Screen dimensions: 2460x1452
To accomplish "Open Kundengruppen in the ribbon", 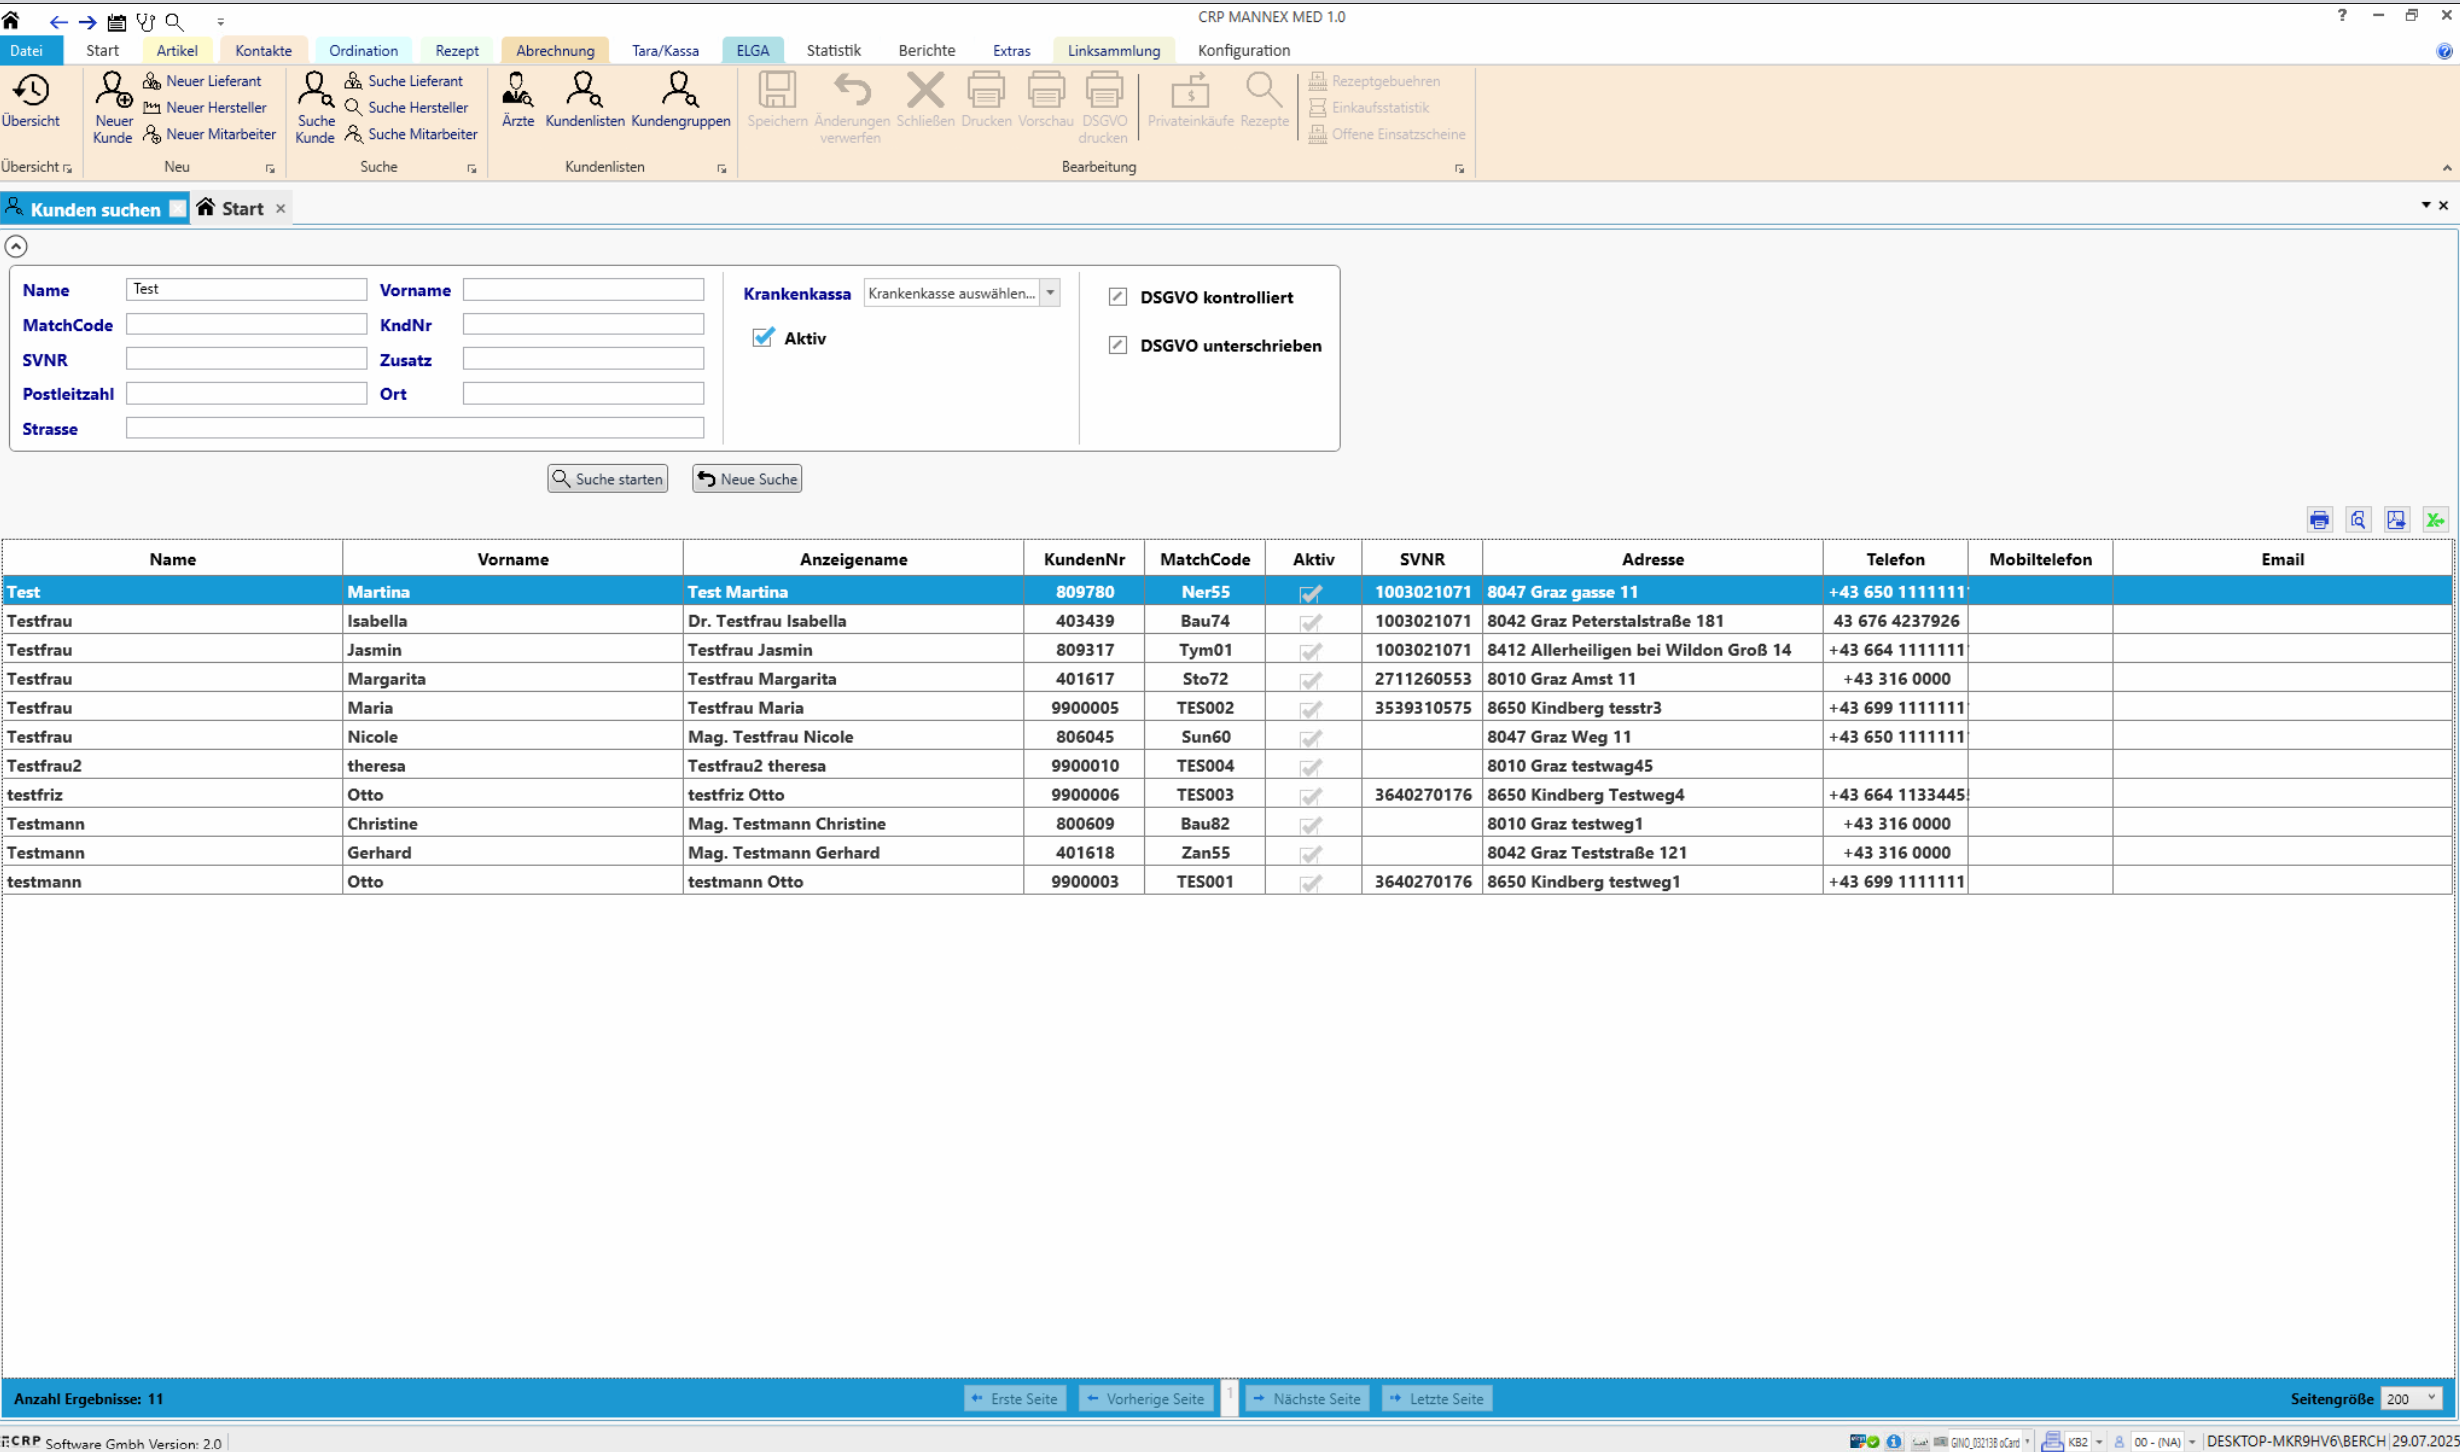I will (x=681, y=100).
